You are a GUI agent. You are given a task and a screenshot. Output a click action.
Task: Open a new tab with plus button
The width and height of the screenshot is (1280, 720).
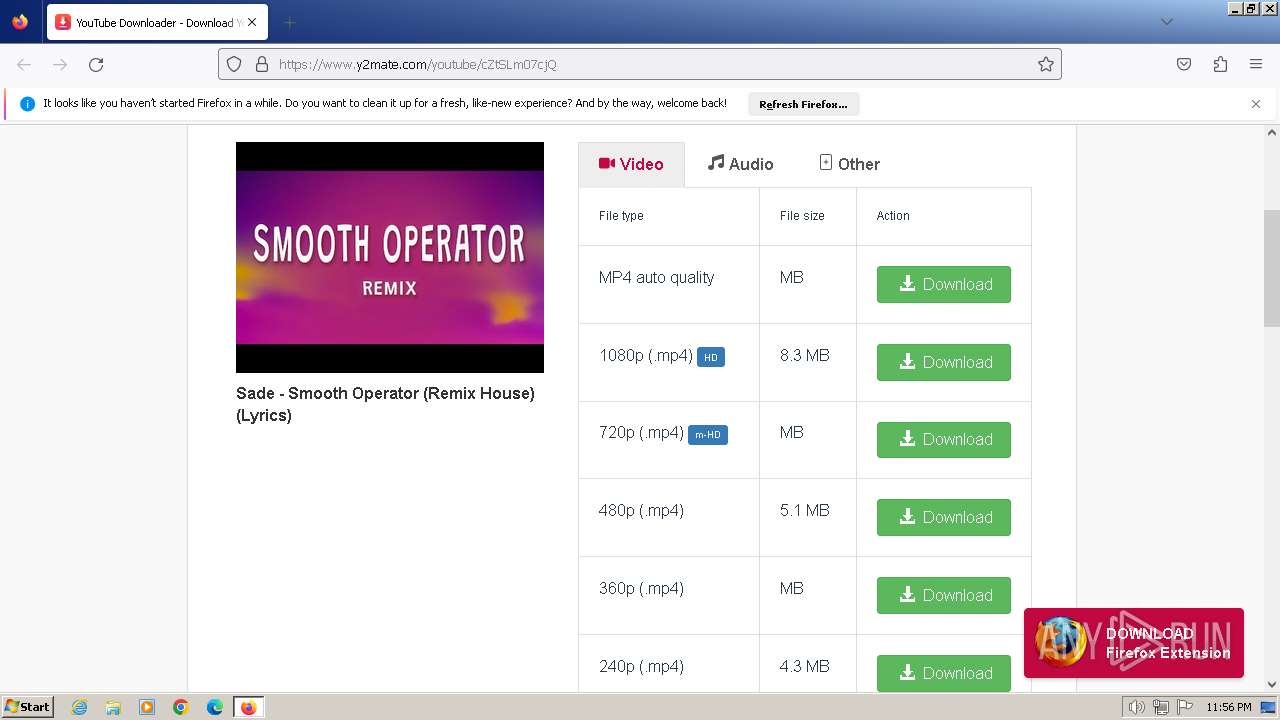click(x=289, y=22)
